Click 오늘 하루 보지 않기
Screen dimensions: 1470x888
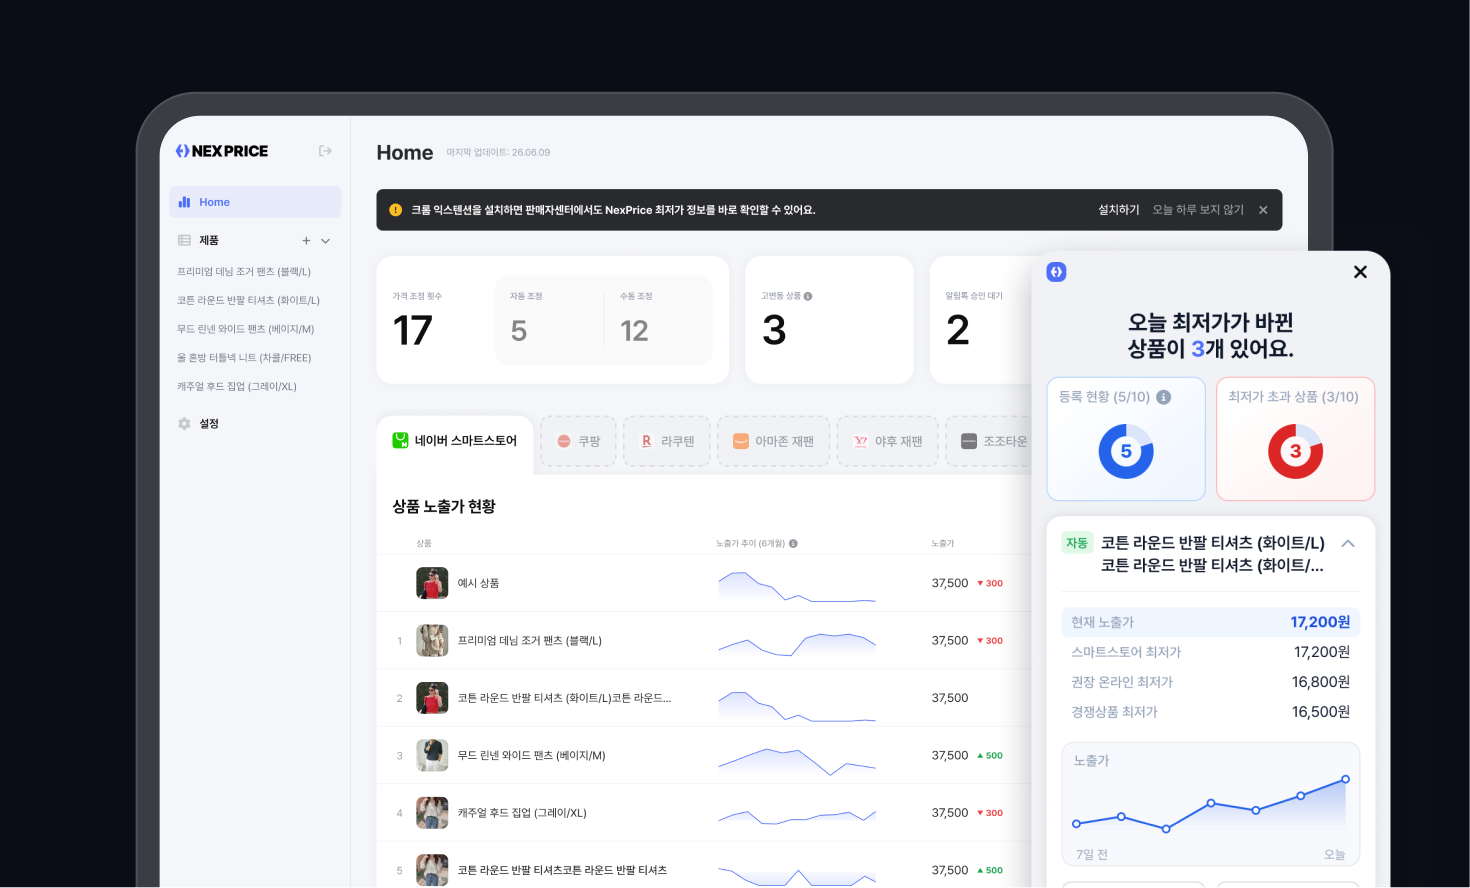tap(1198, 210)
